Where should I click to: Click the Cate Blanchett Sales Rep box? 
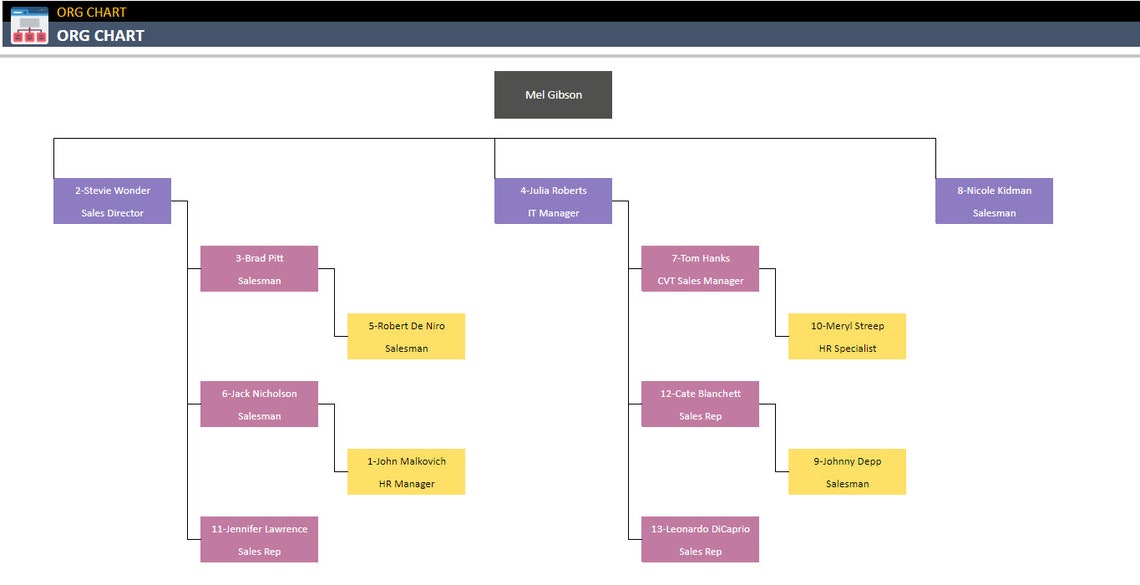pyautogui.click(x=700, y=404)
